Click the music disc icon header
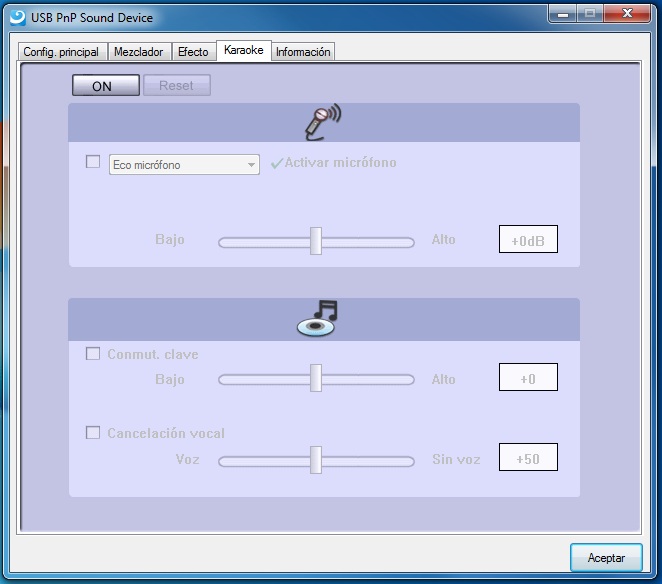The width and height of the screenshot is (662, 584). pos(317,319)
